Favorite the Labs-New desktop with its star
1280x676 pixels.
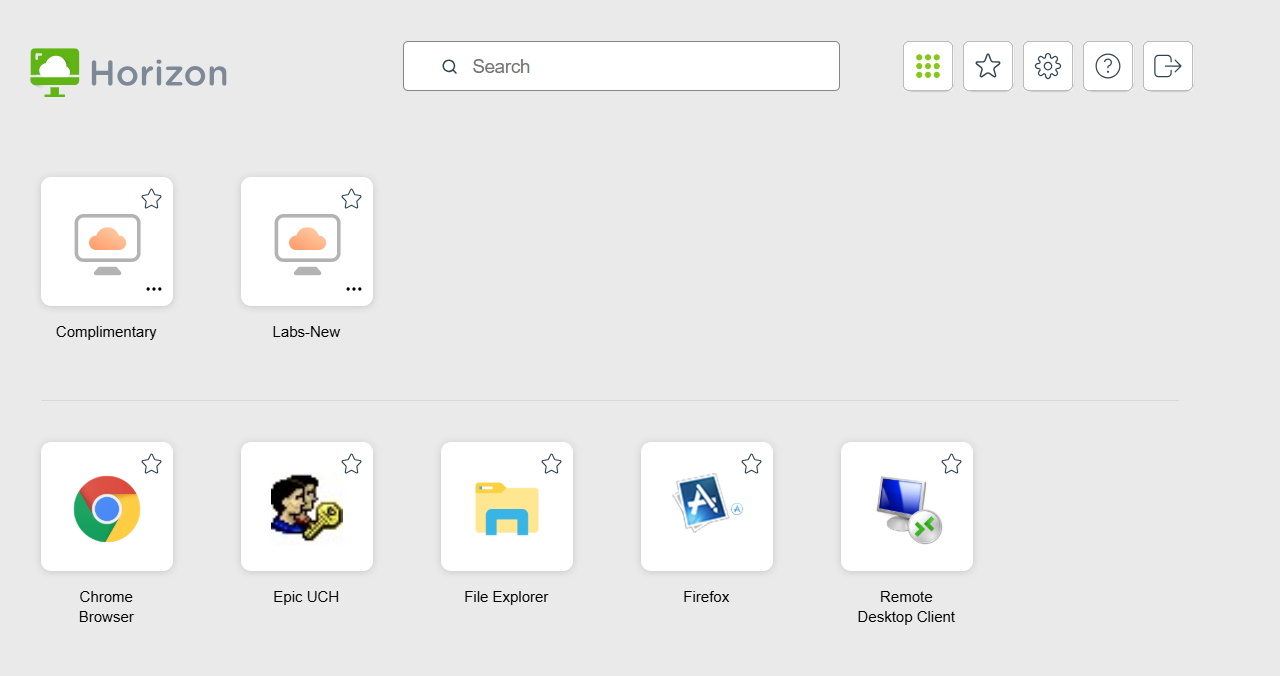point(351,199)
